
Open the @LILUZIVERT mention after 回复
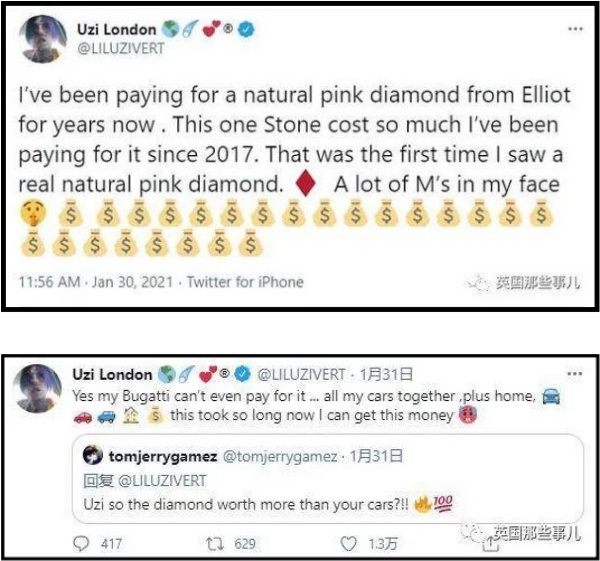tap(162, 481)
